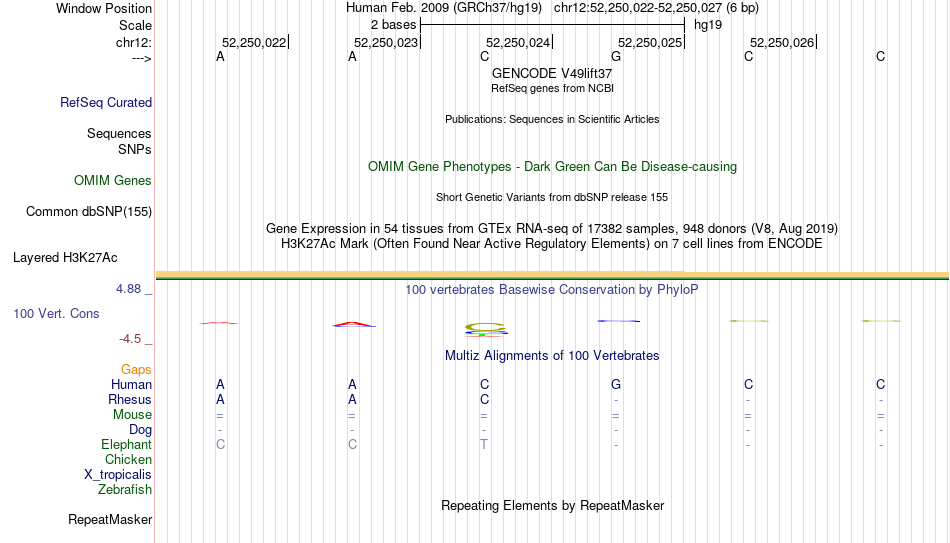Click the PhyloP minimum value -4.5

click(x=130, y=339)
